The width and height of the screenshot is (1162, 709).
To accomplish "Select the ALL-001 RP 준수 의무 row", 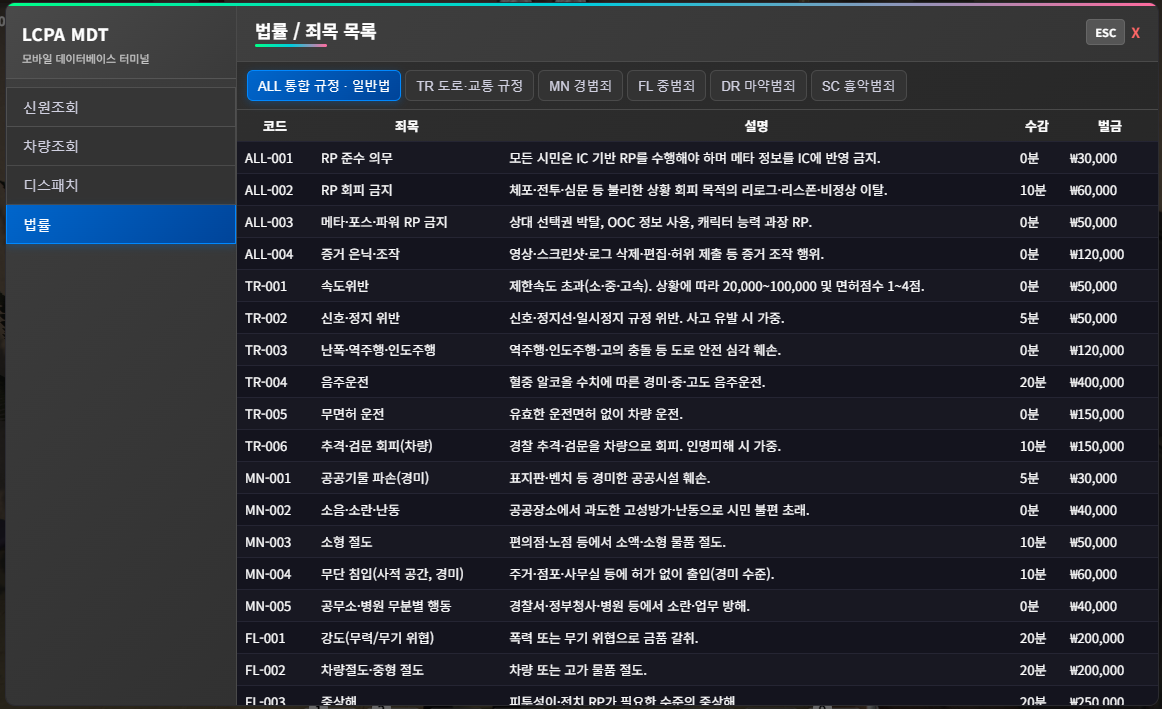I will pos(600,158).
